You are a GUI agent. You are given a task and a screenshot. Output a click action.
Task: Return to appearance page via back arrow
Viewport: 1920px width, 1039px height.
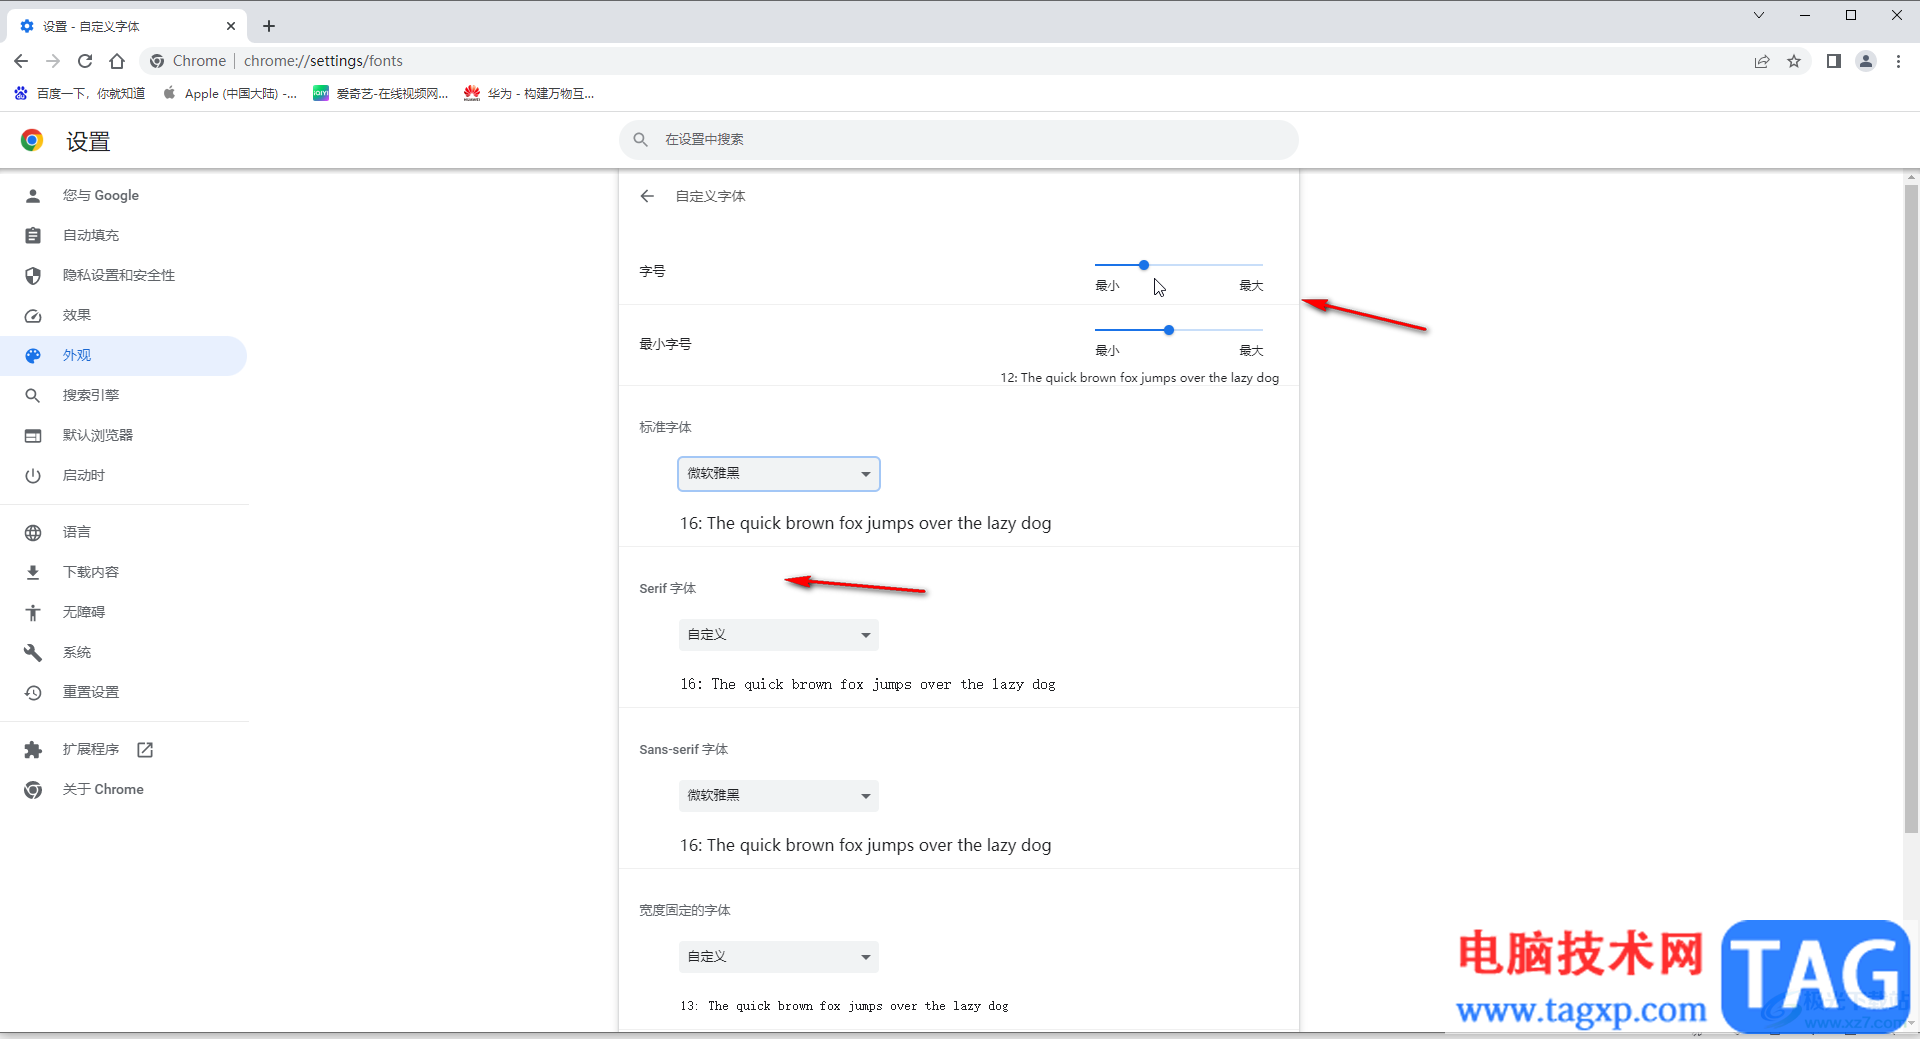click(x=647, y=196)
